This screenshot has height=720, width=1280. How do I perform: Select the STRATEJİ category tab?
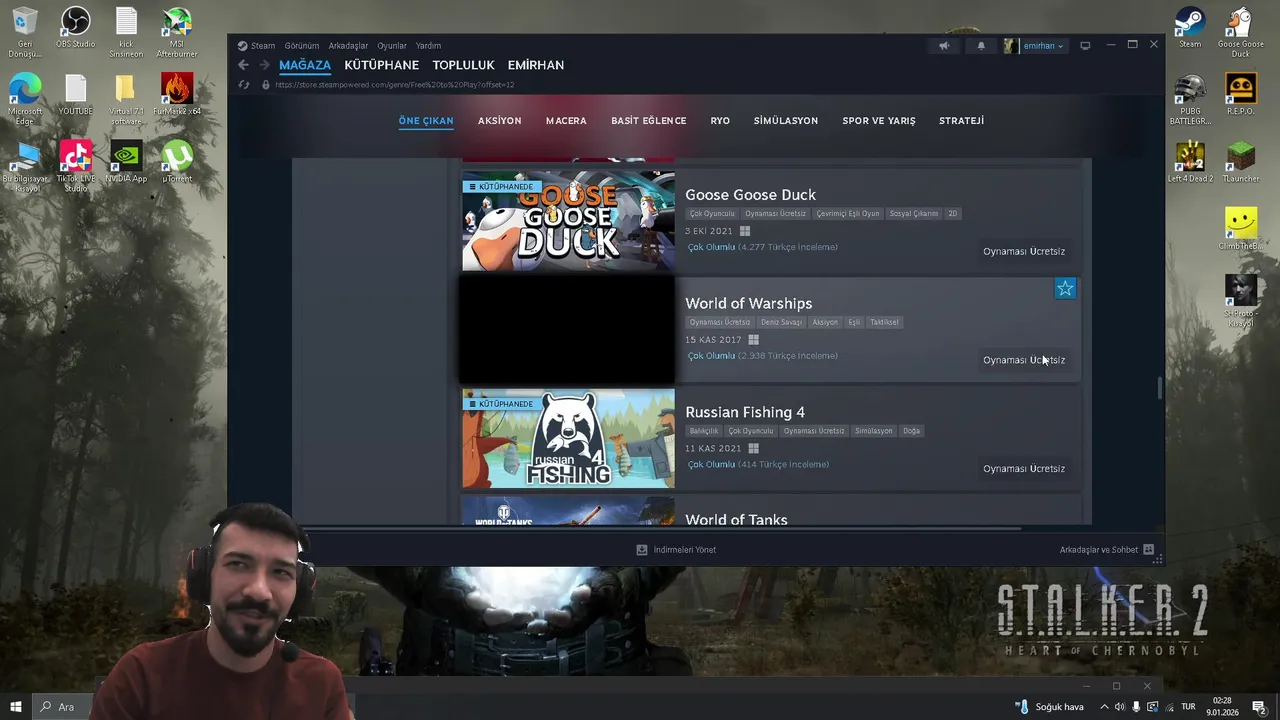pos(961,120)
